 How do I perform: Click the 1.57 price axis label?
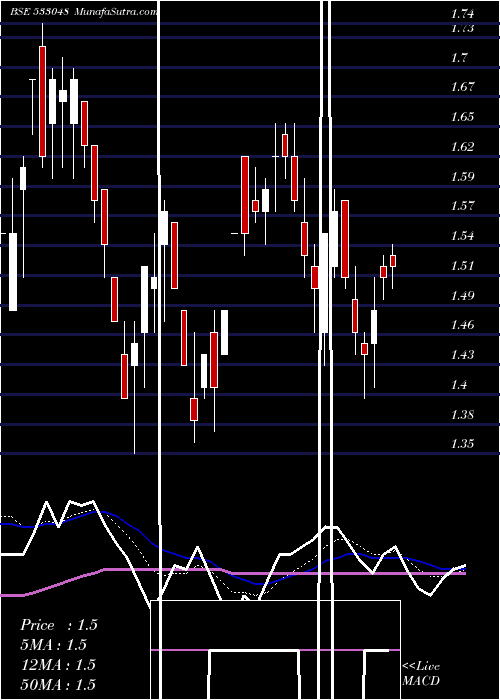click(462, 206)
